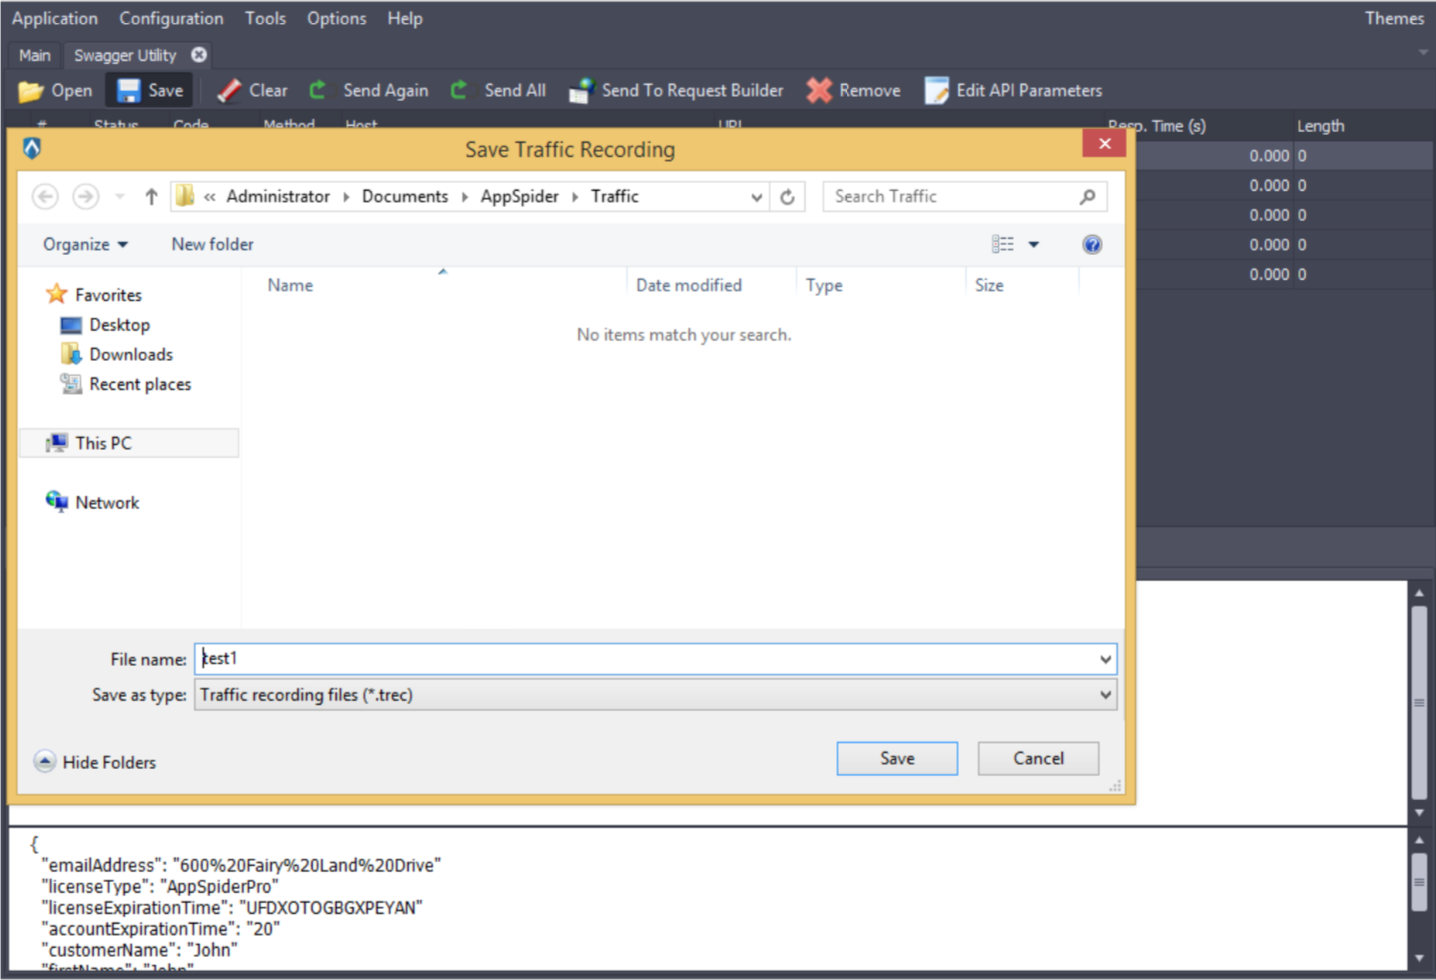
Task: Click the Send Again toolbar icon
Action: [317, 90]
